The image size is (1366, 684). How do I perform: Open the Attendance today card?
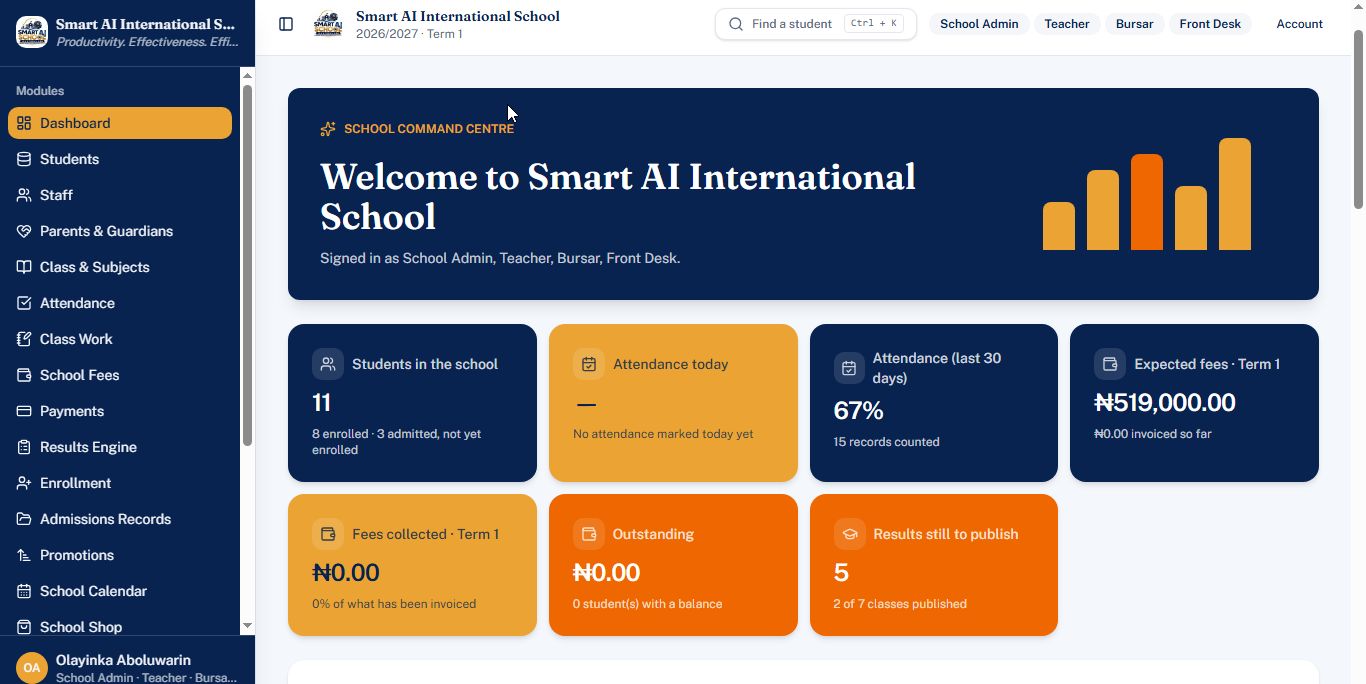[673, 403]
